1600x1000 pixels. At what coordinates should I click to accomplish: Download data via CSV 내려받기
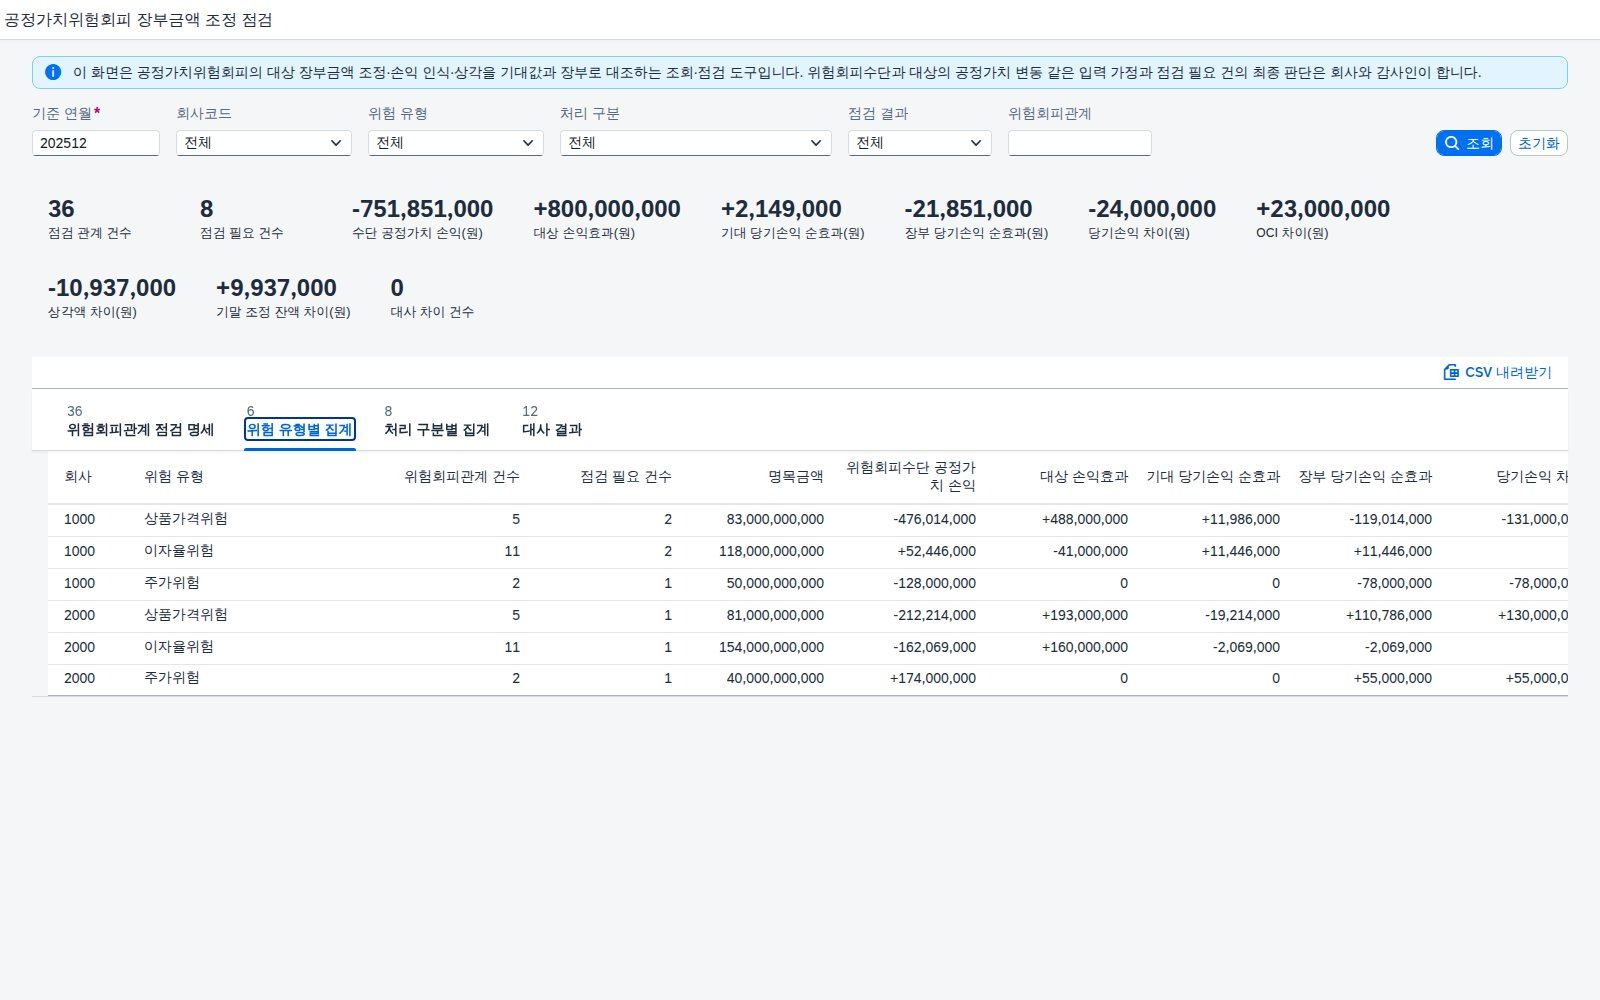pyautogui.click(x=1497, y=372)
